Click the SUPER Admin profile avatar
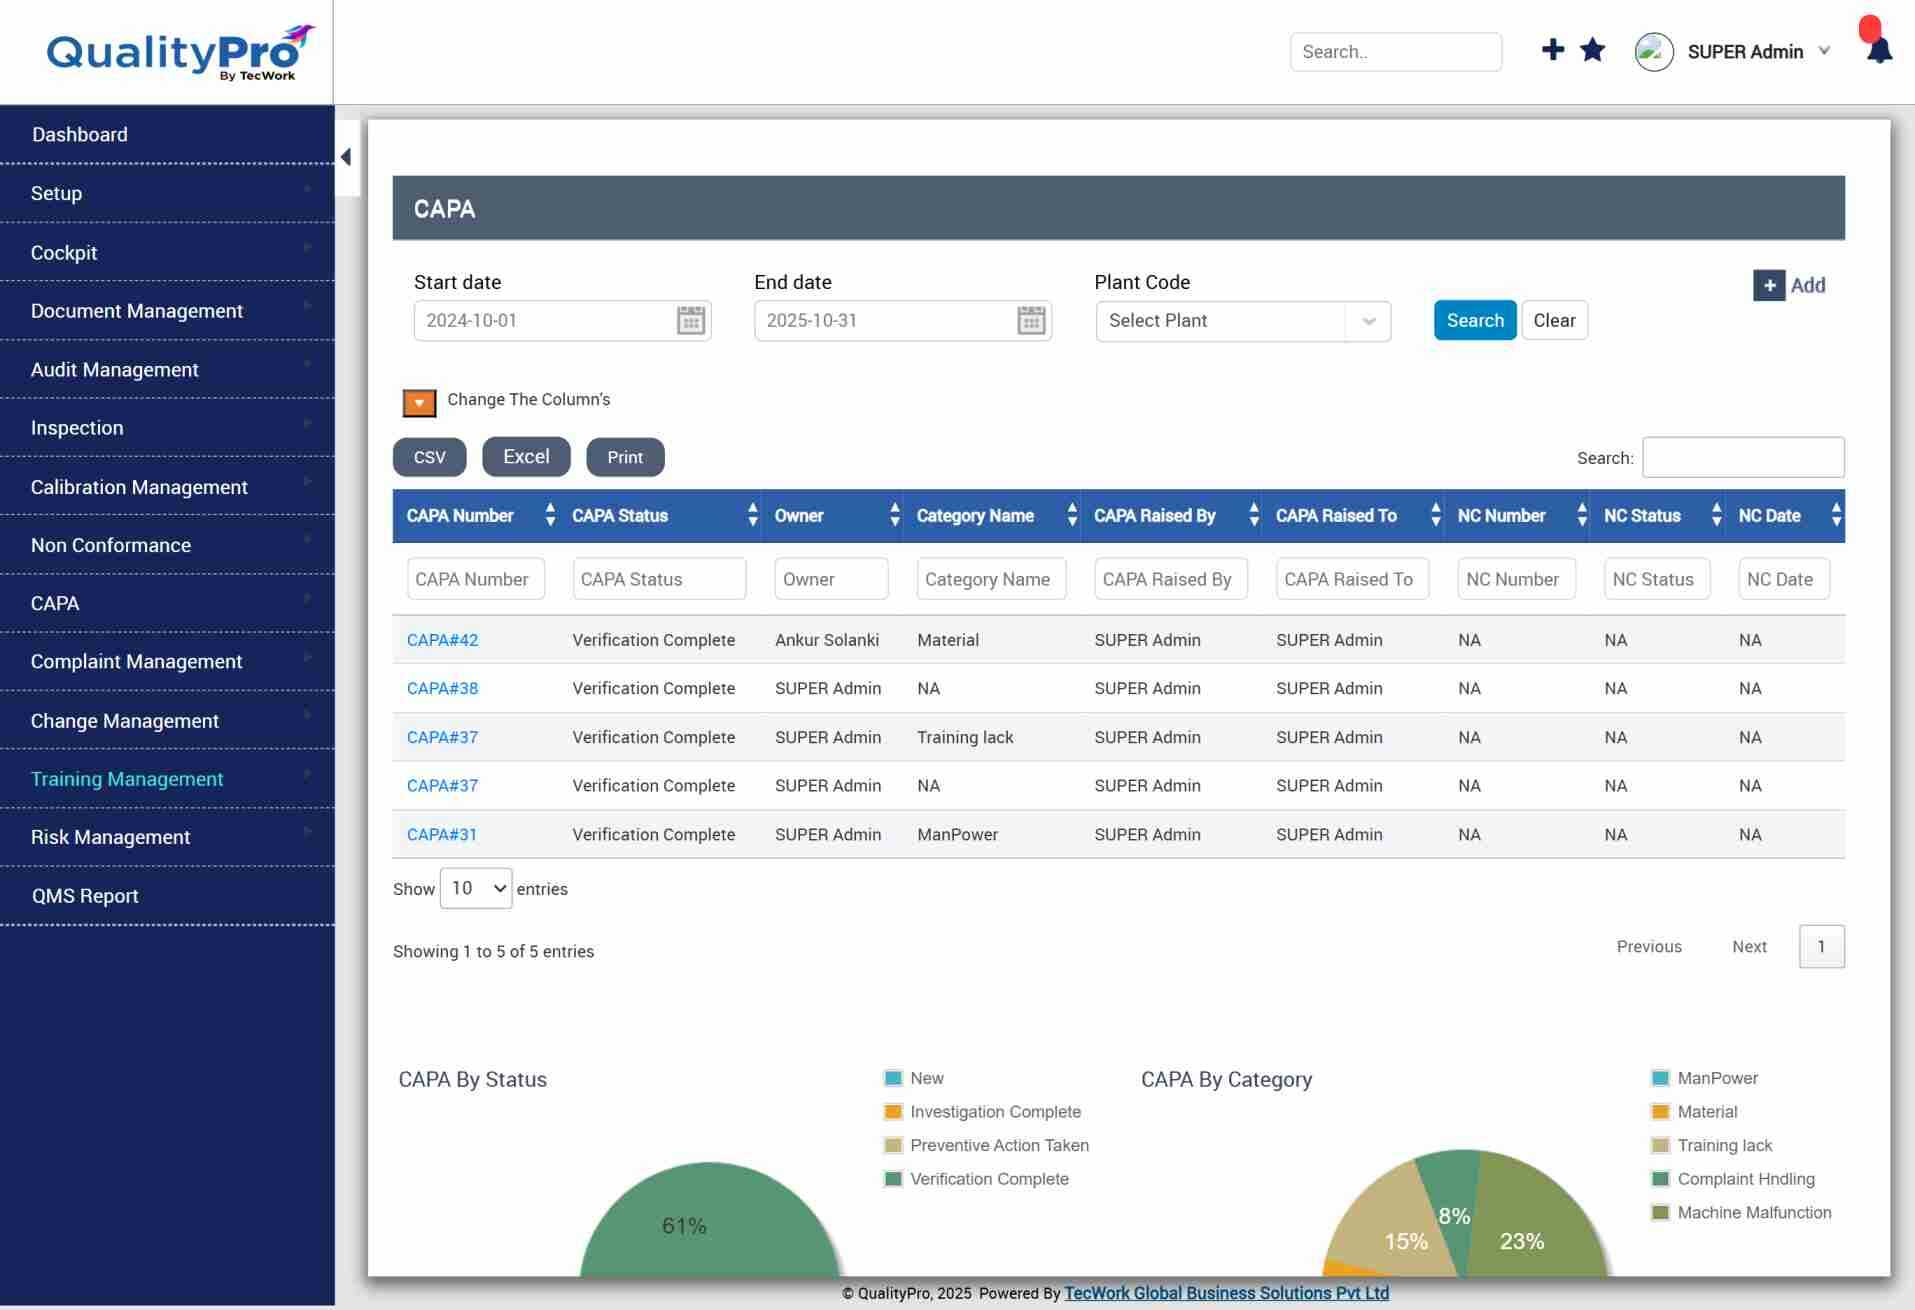 (x=1654, y=52)
